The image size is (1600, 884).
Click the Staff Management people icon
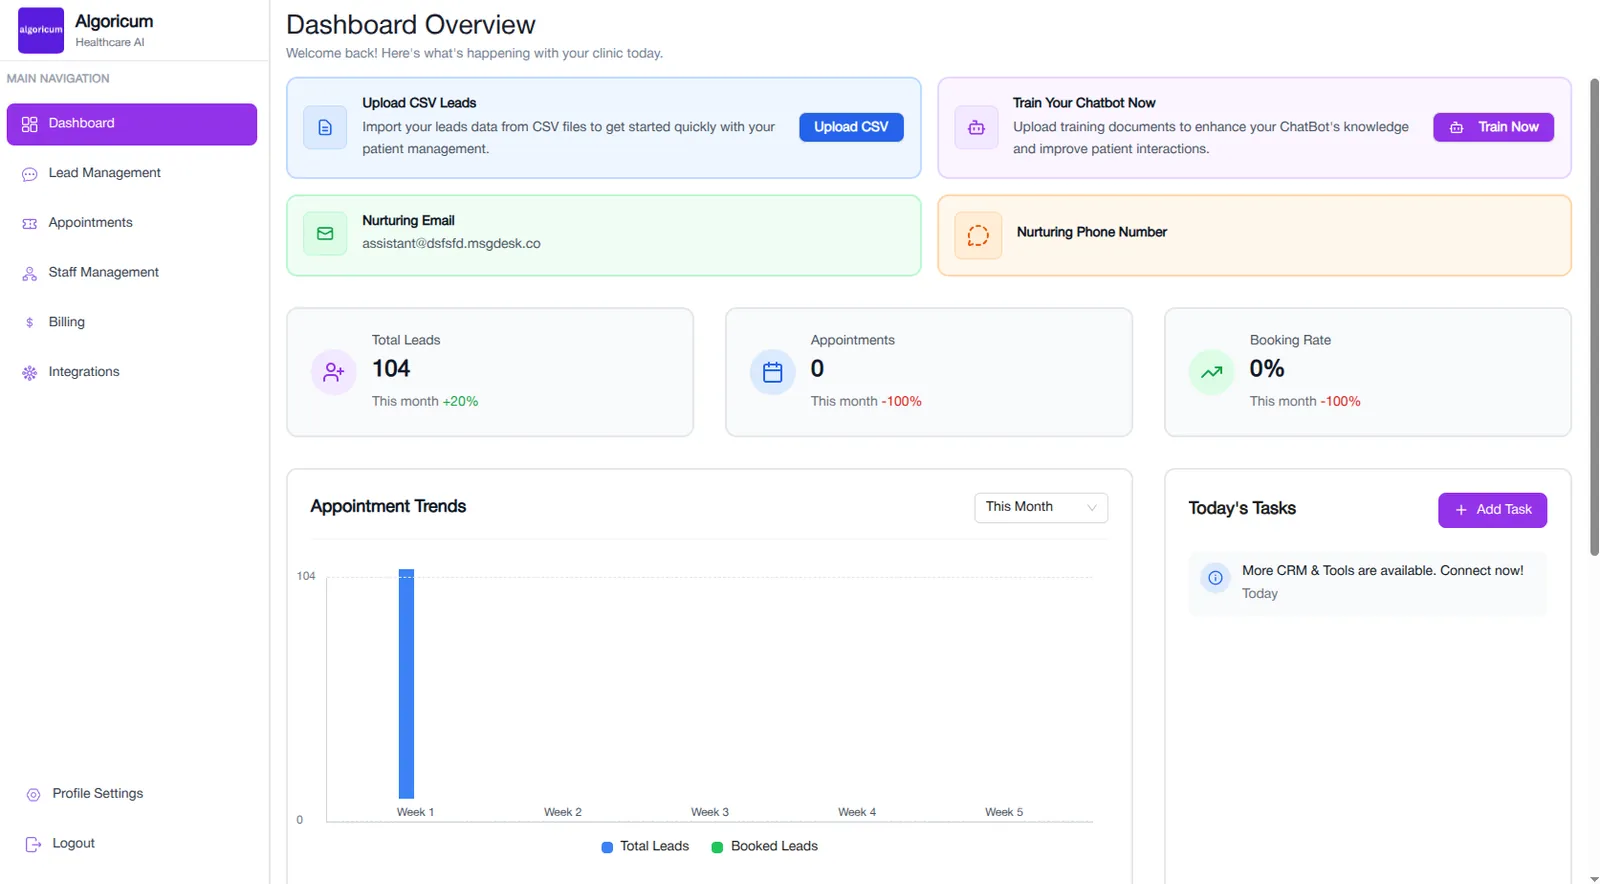pyautogui.click(x=30, y=273)
